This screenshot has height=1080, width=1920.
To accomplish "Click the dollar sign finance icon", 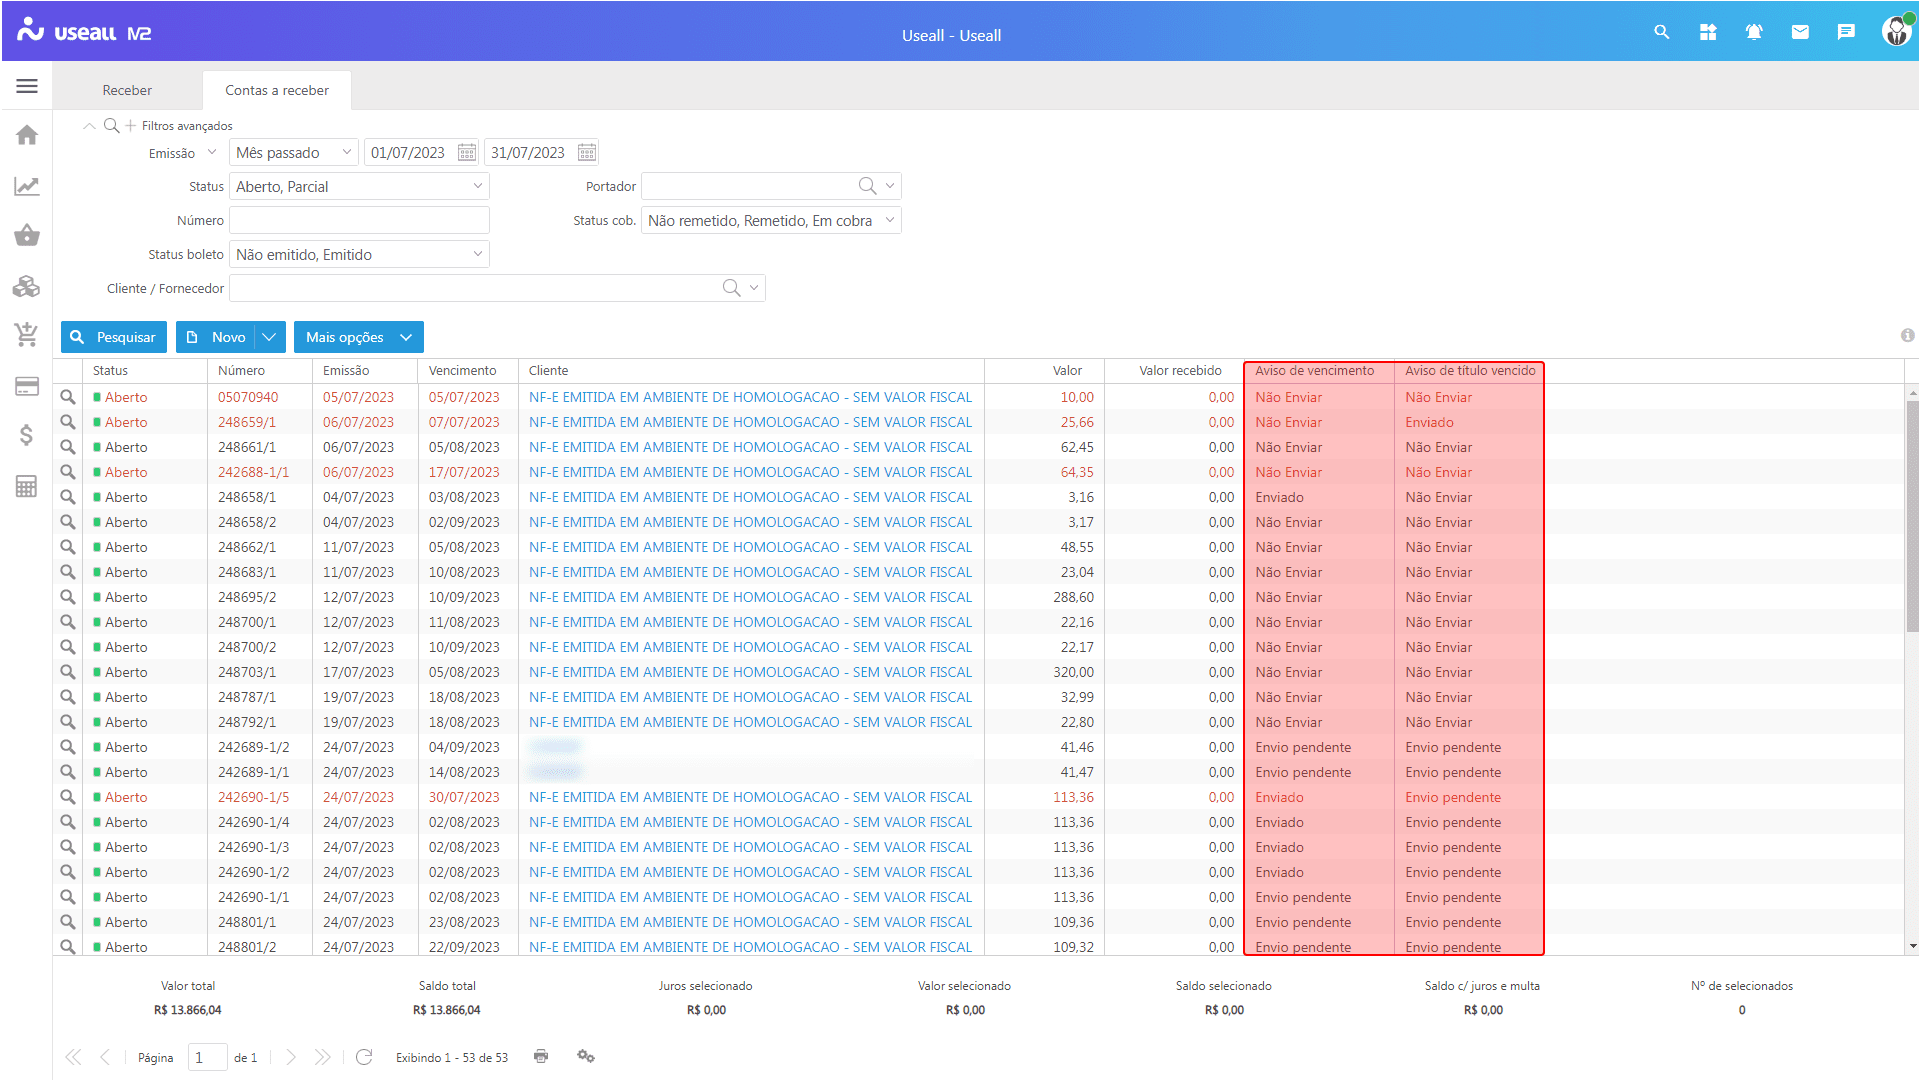I will click(x=27, y=435).
